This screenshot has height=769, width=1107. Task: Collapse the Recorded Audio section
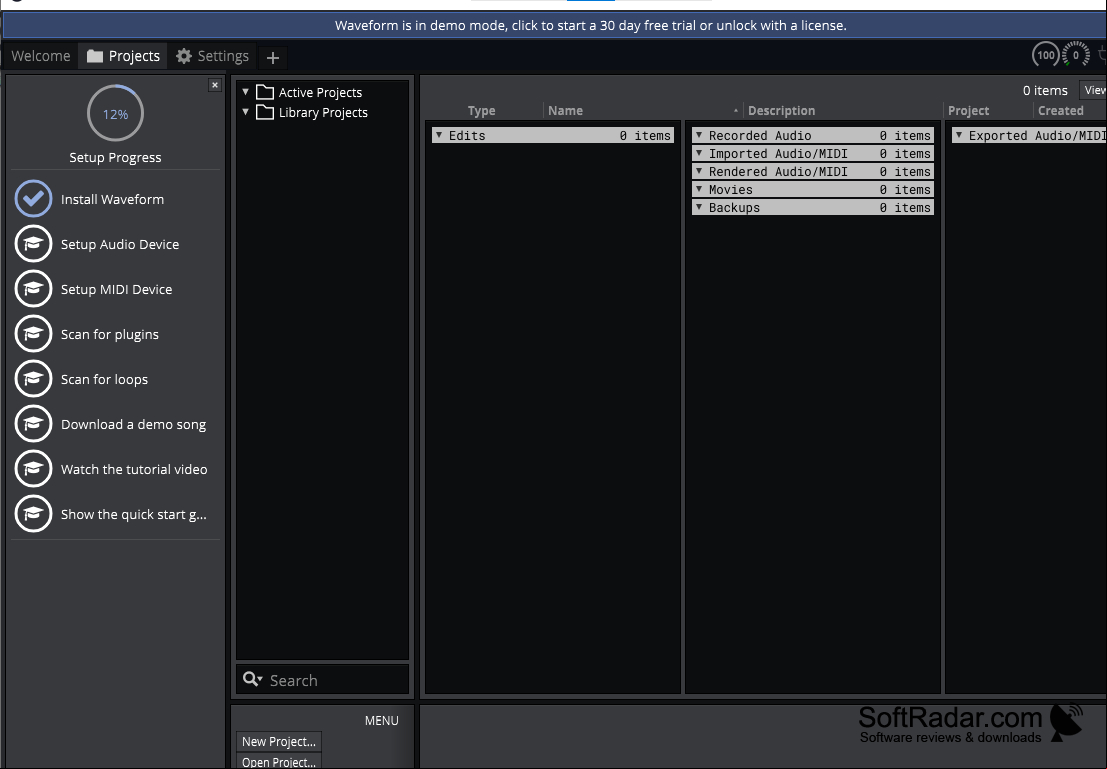click(699, 135)
